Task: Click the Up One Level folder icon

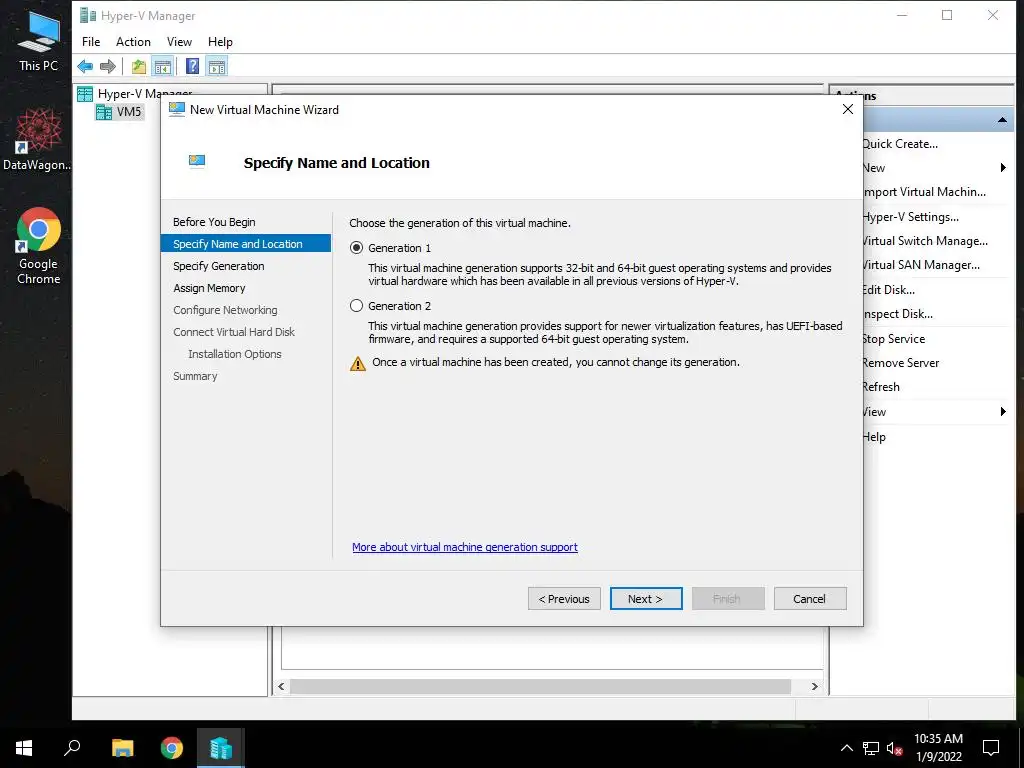Action: [138, 66]
